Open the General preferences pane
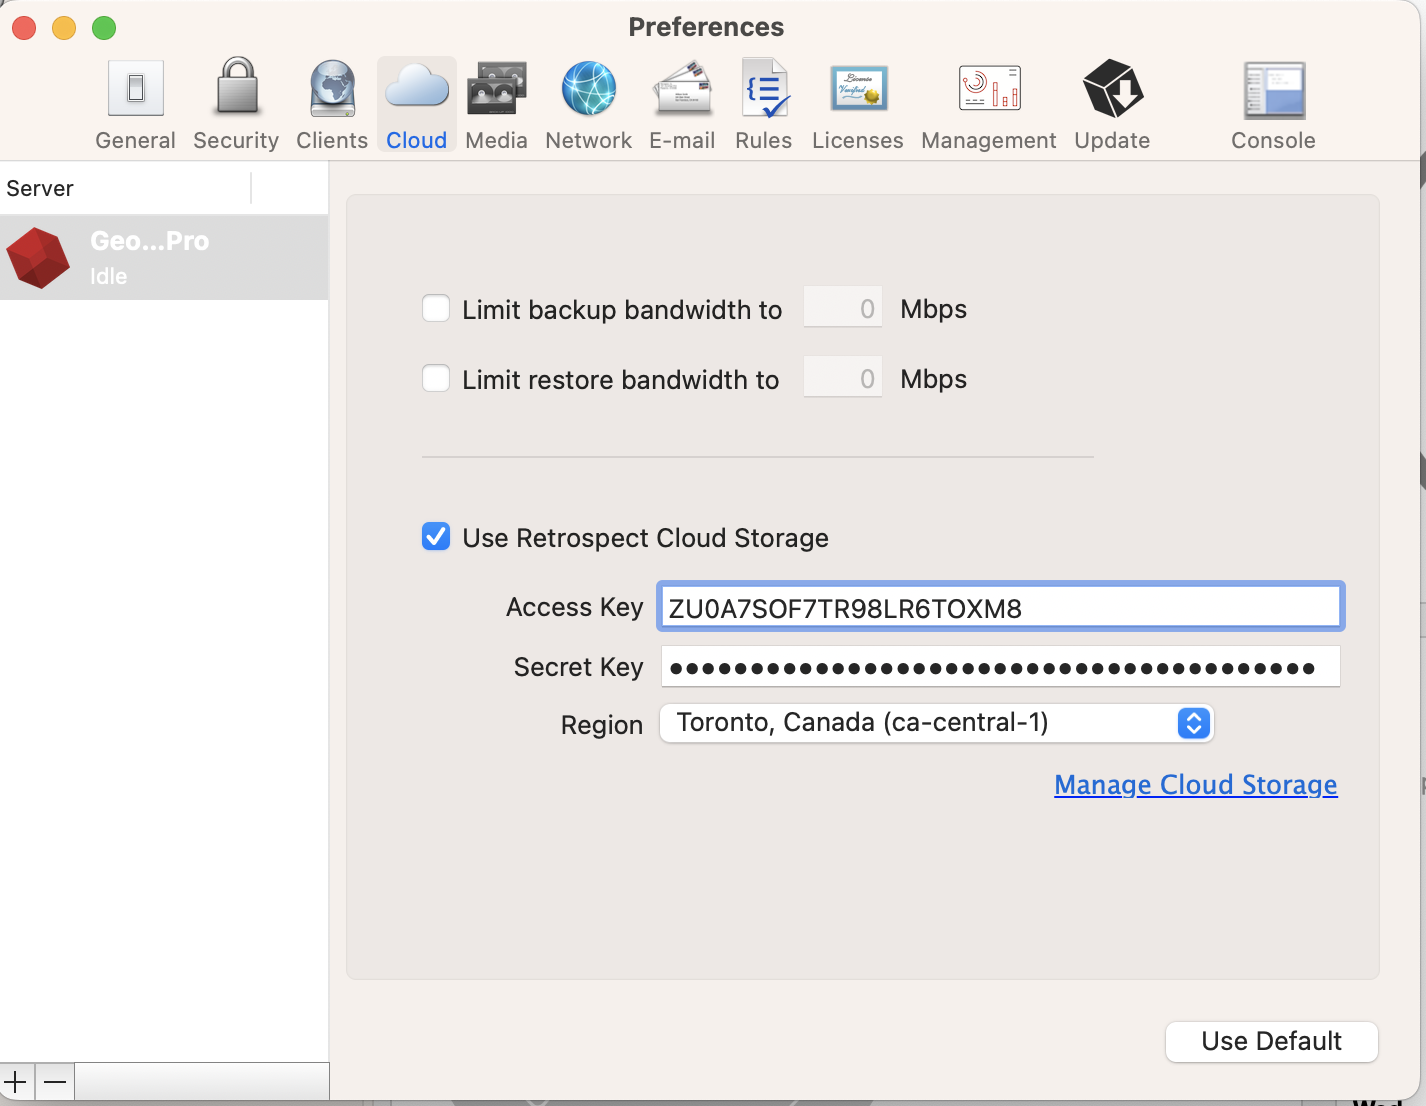This screenshot has width=1426, height=1106. pyautogui.click(x=136, y=105)
